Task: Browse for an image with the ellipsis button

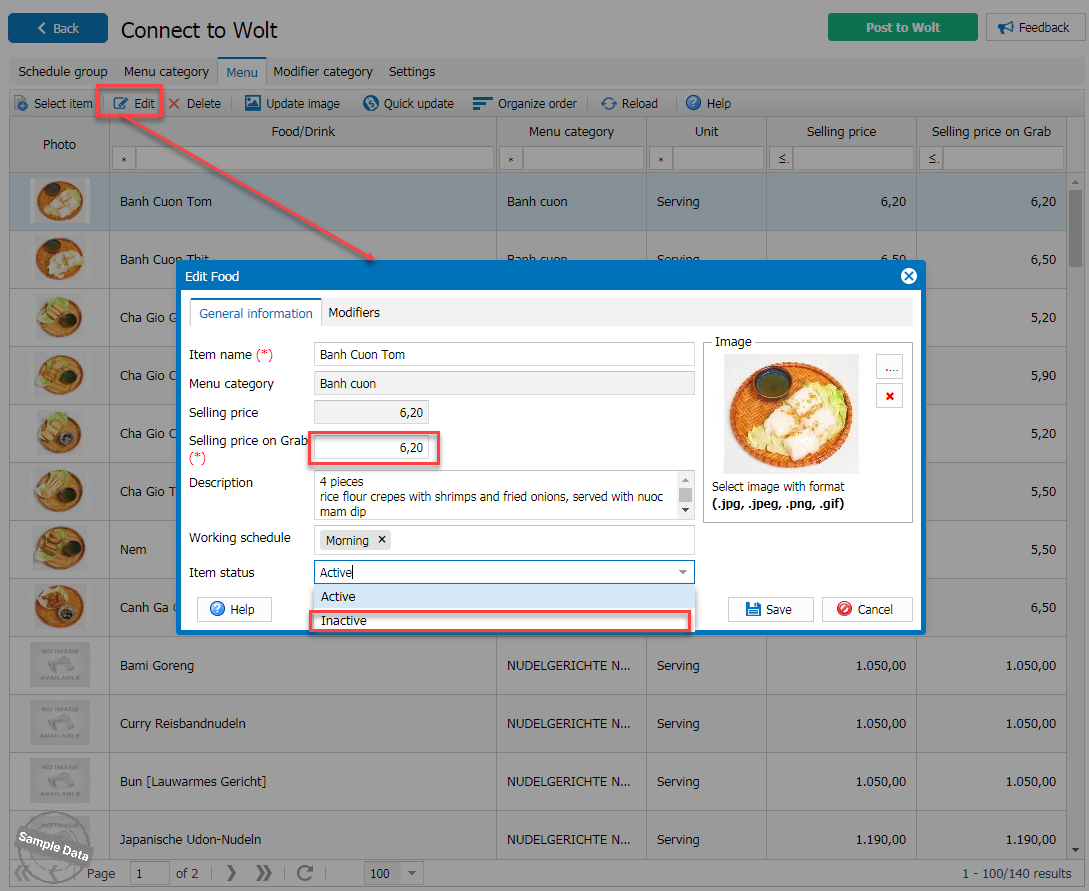Action: tap(890, 367)
